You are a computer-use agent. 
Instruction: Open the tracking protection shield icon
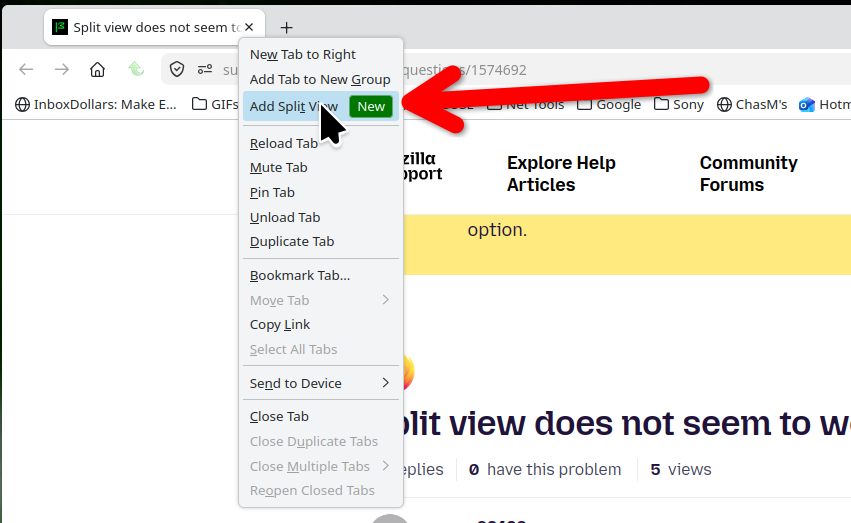pyautogui.click(x=177, y=69)
